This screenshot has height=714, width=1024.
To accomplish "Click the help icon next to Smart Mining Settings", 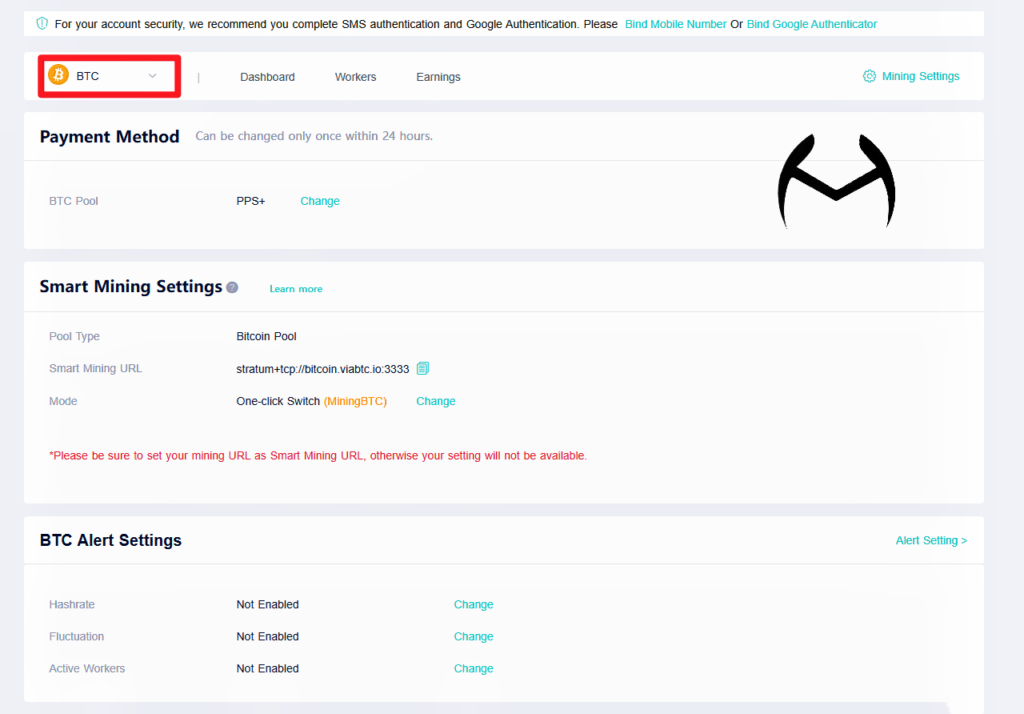I will pyautogui.click(x=232, y=287).
